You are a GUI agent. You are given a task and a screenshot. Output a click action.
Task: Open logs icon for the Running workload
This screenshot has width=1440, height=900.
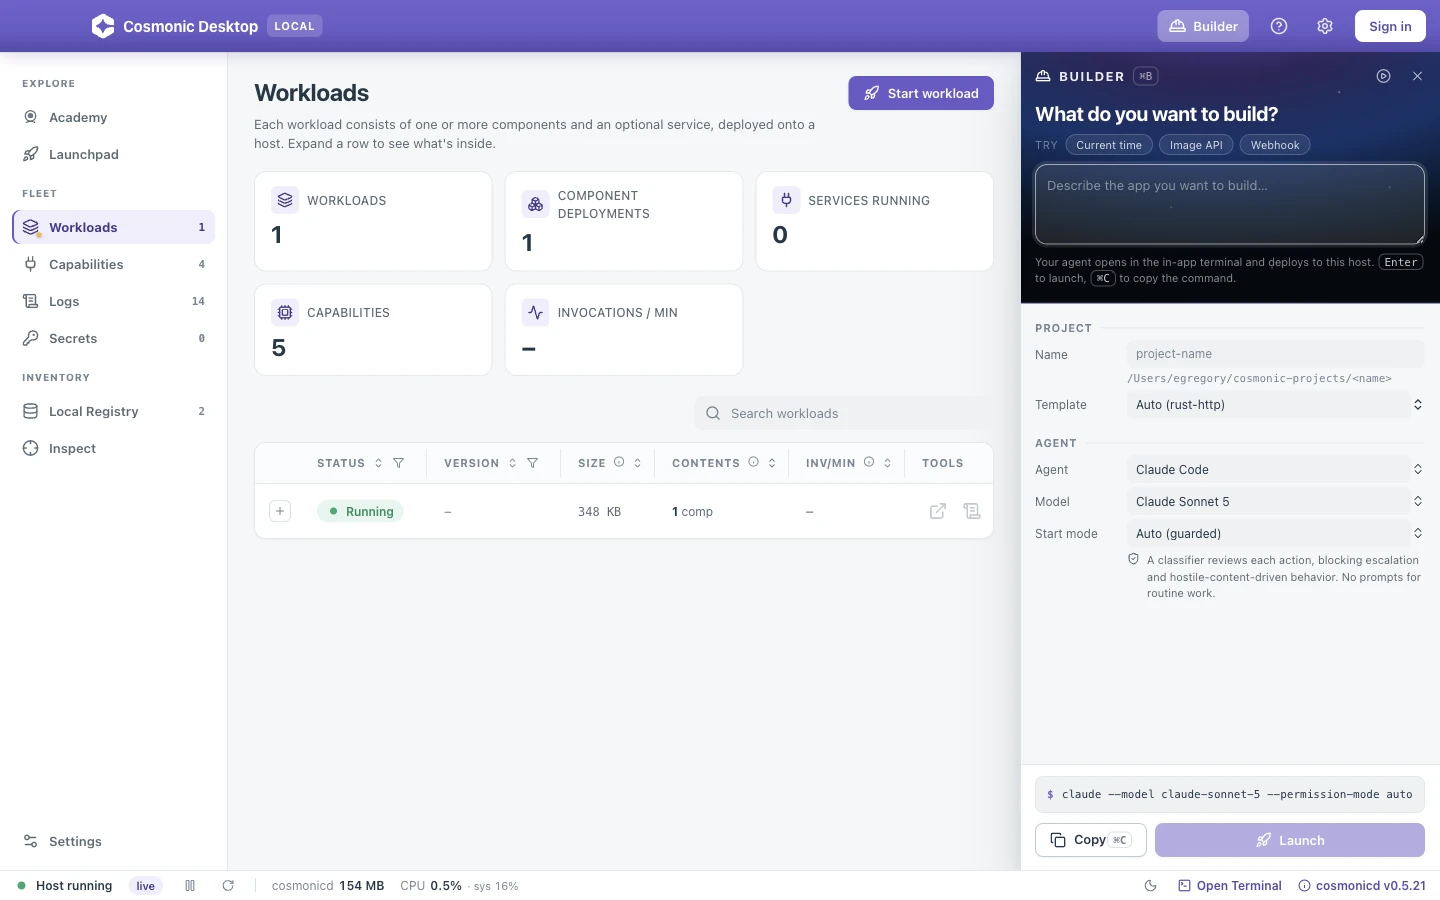click(971, 511)
